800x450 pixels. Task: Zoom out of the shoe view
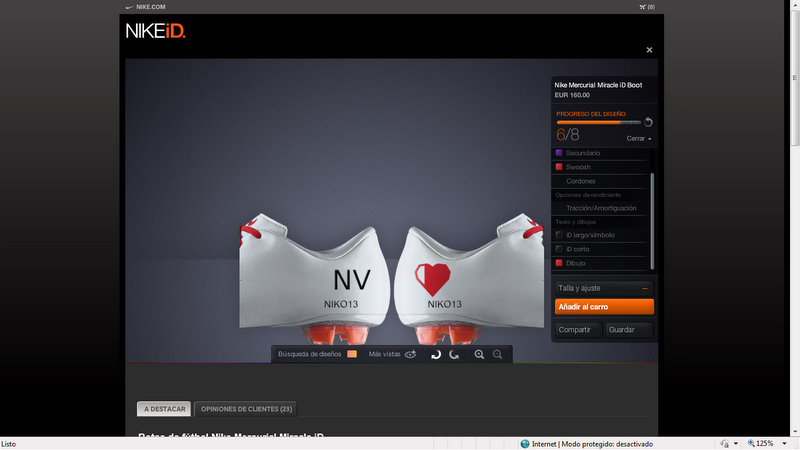click(497, 355)
